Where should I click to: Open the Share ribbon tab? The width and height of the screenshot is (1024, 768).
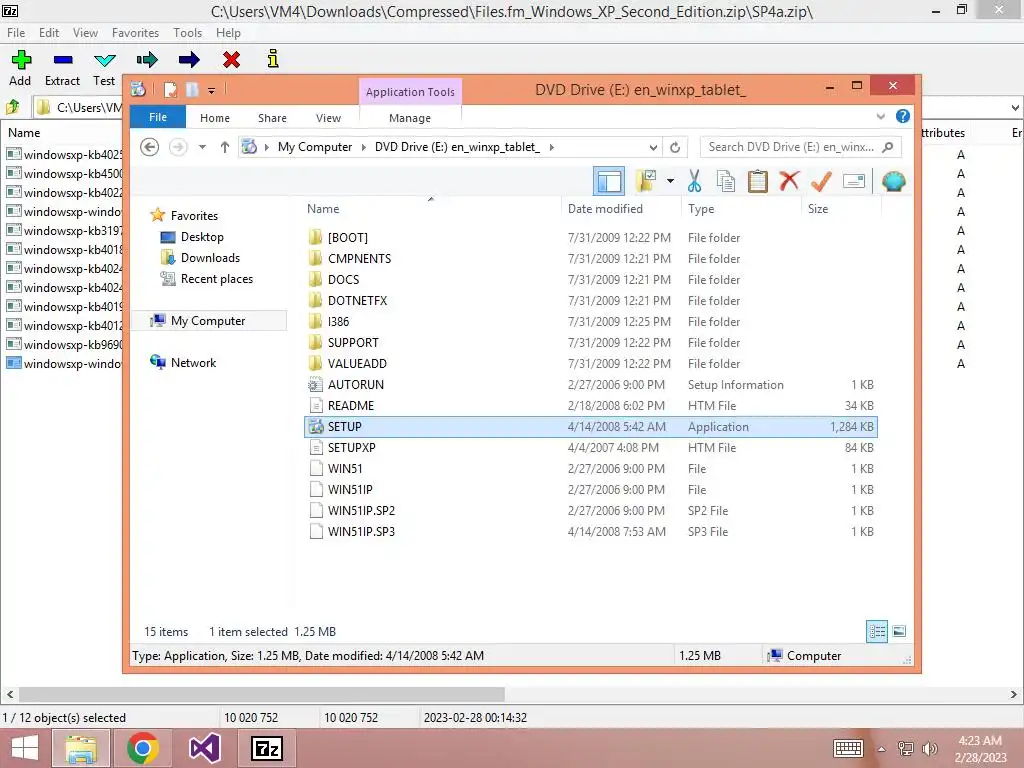click(272, 118)
